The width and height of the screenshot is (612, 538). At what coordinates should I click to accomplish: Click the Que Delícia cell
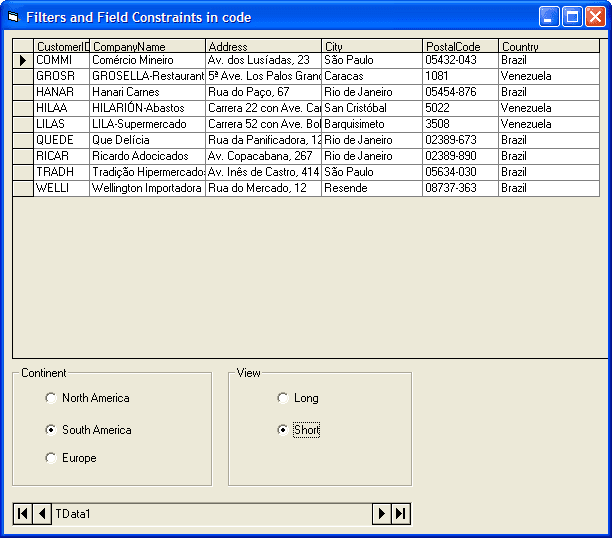tap(148, 141)
